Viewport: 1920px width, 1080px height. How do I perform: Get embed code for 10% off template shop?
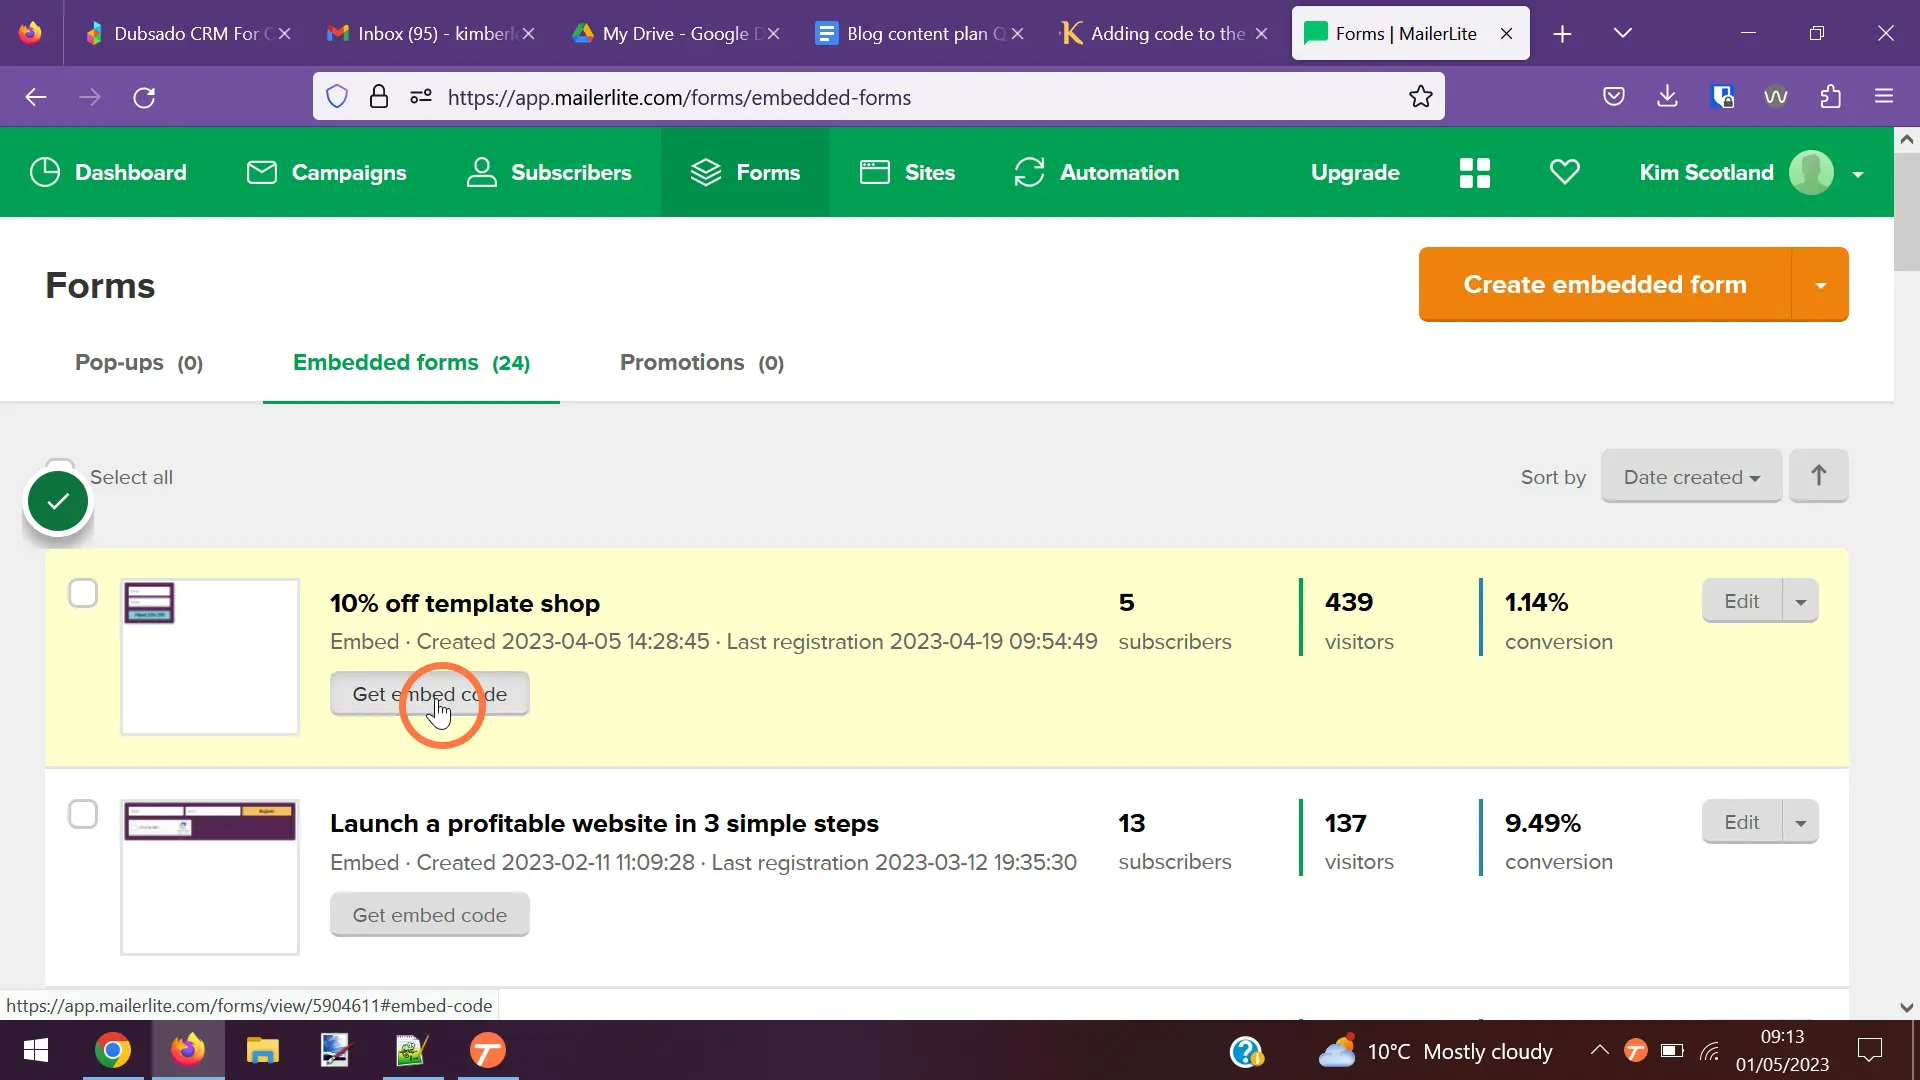[429, 695]
